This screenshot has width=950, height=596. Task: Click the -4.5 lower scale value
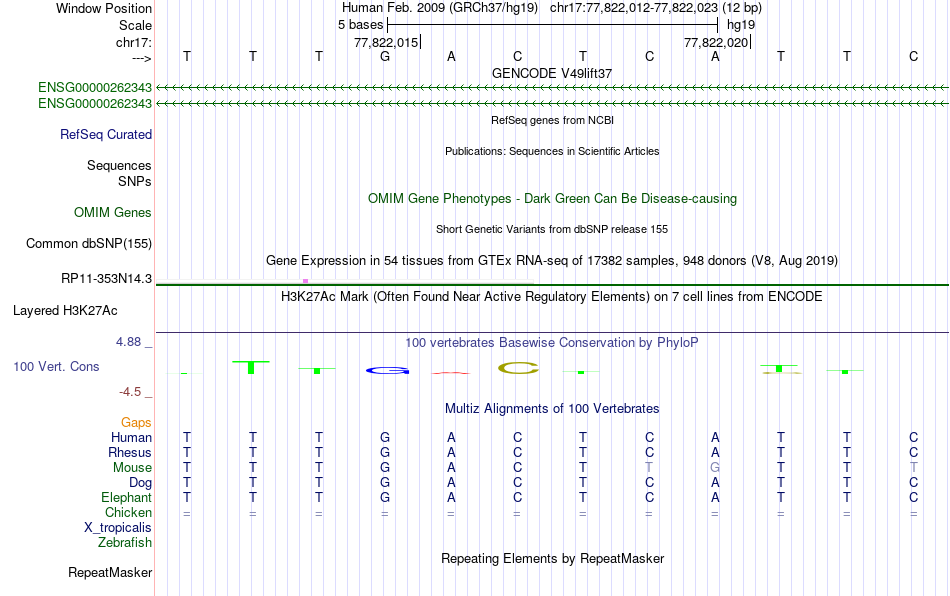[x=130, y=392]
